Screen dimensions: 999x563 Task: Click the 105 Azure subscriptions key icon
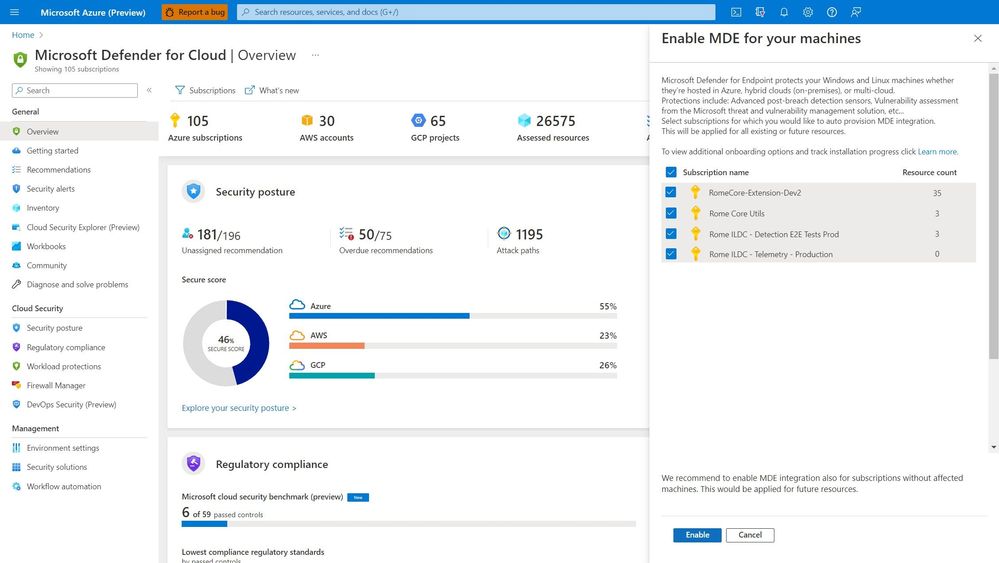click(175, 120)
